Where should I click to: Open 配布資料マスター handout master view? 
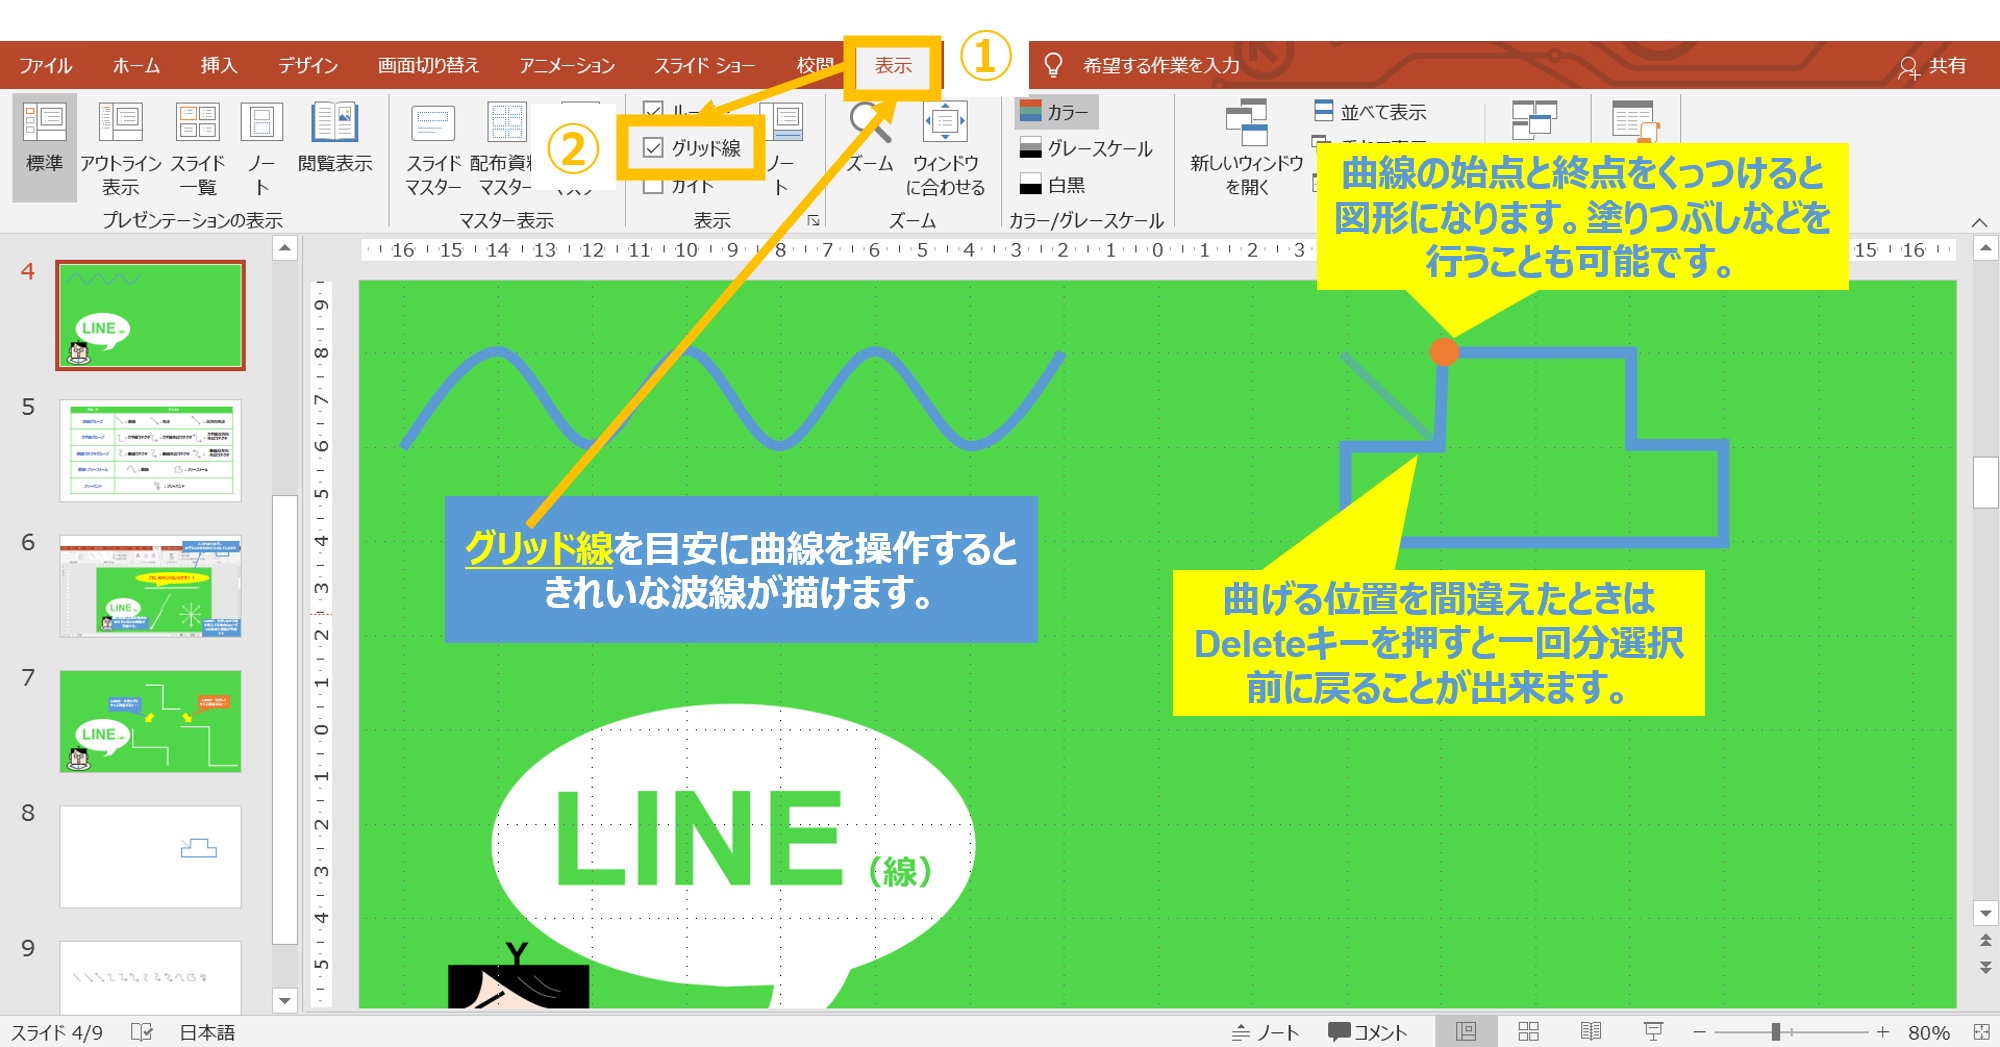(504, 147)
